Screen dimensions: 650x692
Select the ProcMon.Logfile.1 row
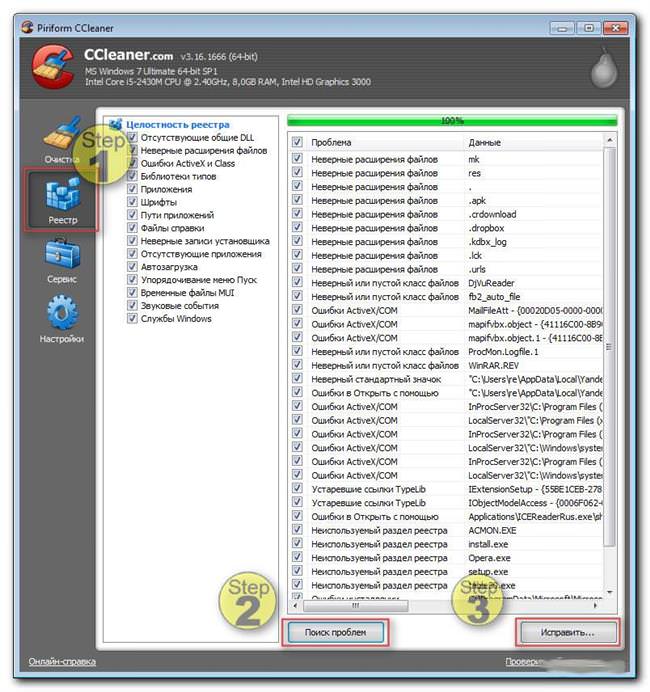(x=445, y=352)
